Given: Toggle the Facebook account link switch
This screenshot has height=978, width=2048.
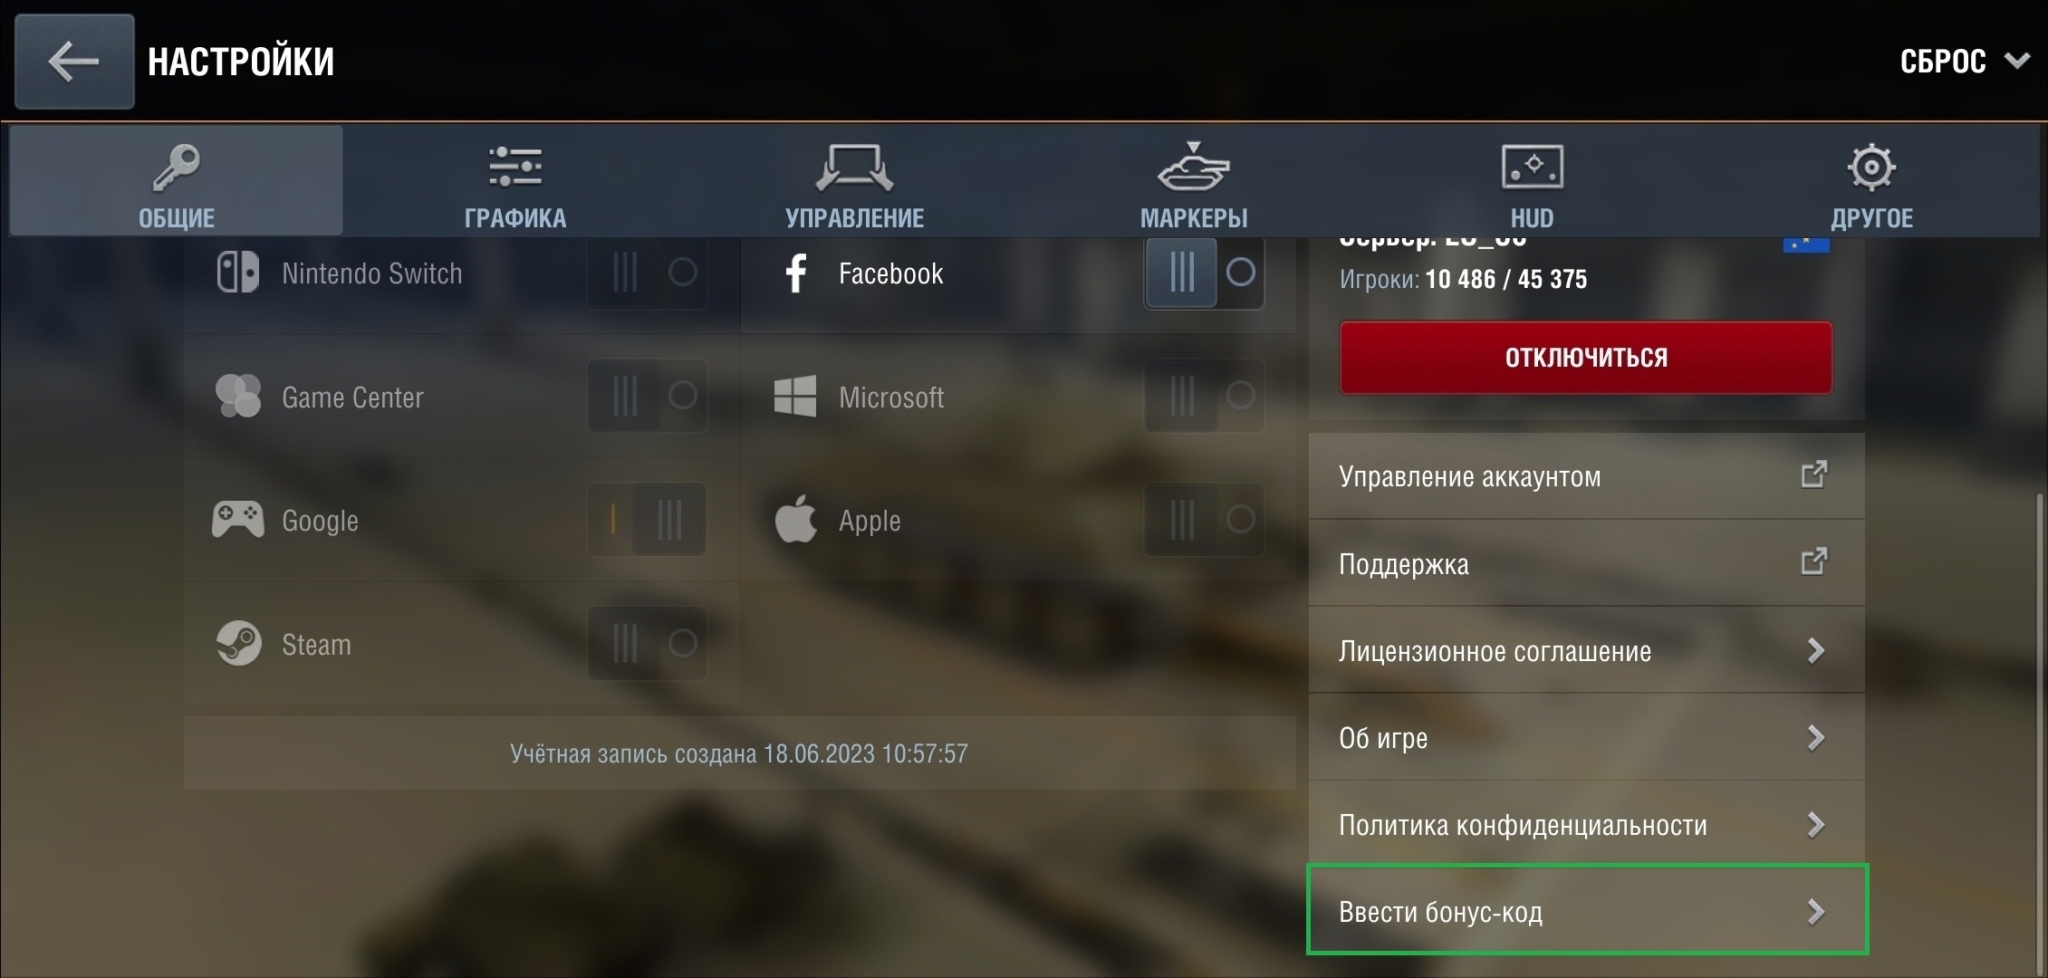Looking at the screenshot, I should pos(1204,272).
